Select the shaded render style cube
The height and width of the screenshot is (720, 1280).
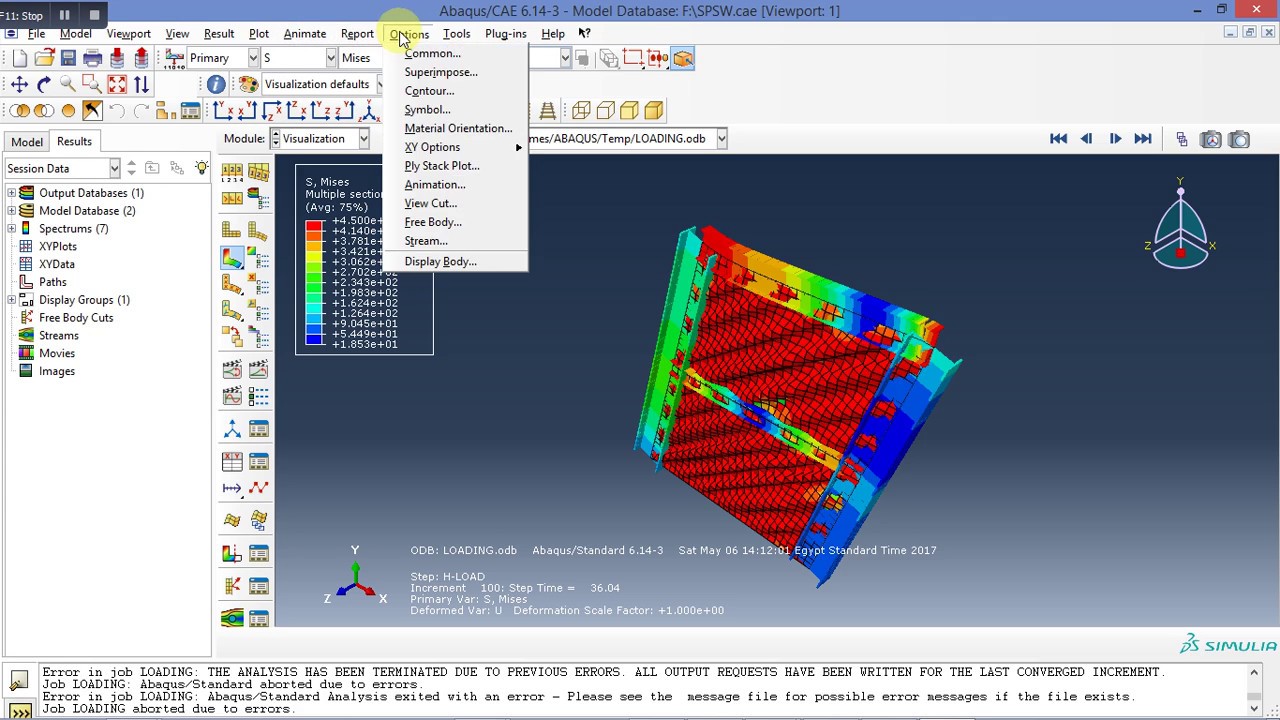pos(654,111)
